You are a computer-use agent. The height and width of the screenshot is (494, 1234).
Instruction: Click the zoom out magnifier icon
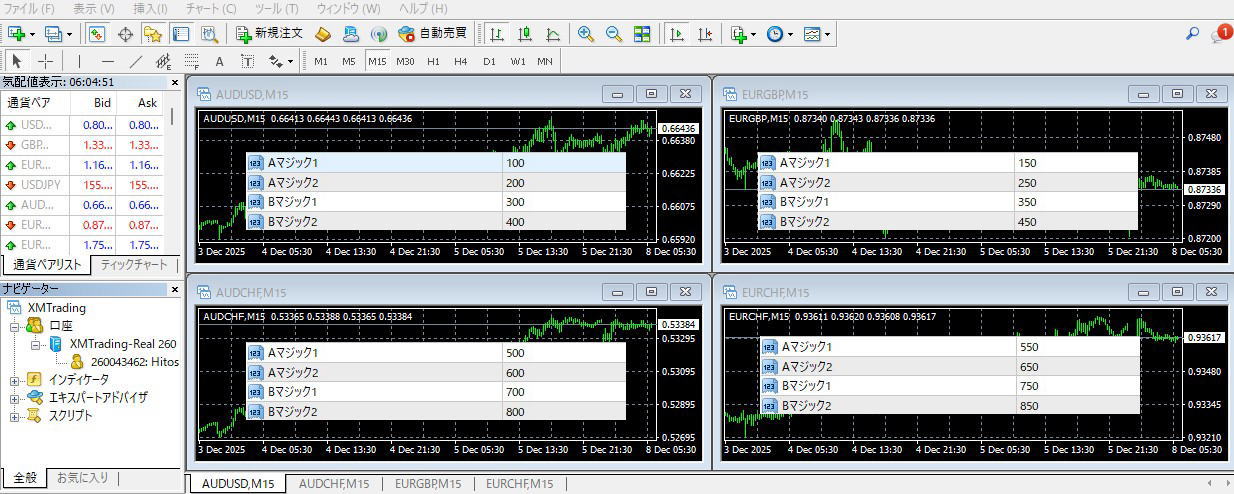click(x=614, y=34)
